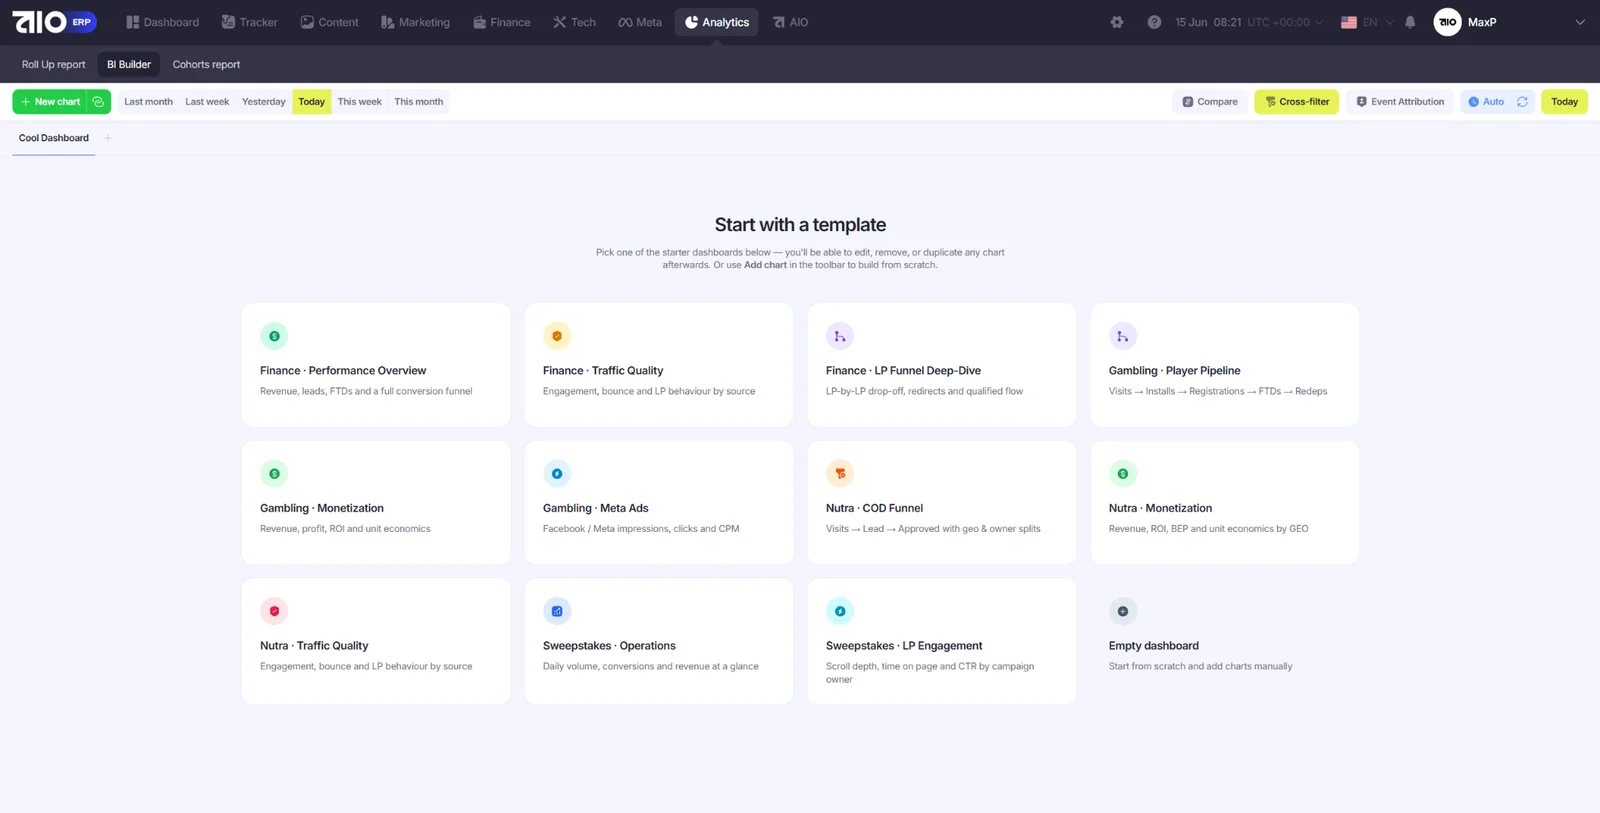Open the notifications bell

tap(1410, 22)
